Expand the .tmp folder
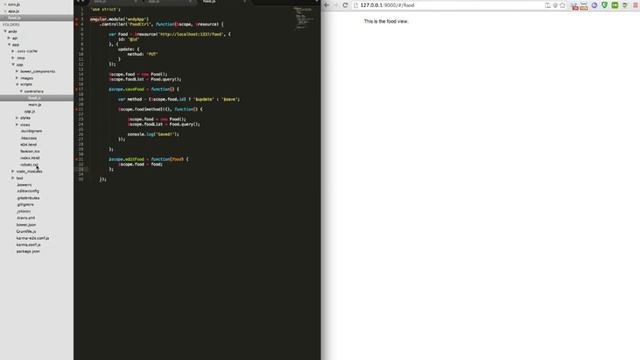The image size is (640, 360). click(13, 58)
